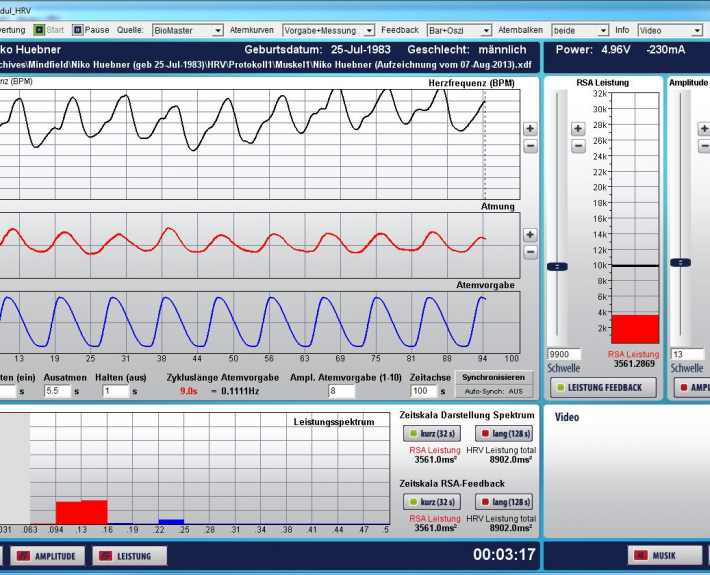
Task: Open the Quelle BioMaster dropdown
Action: point(187,30)
